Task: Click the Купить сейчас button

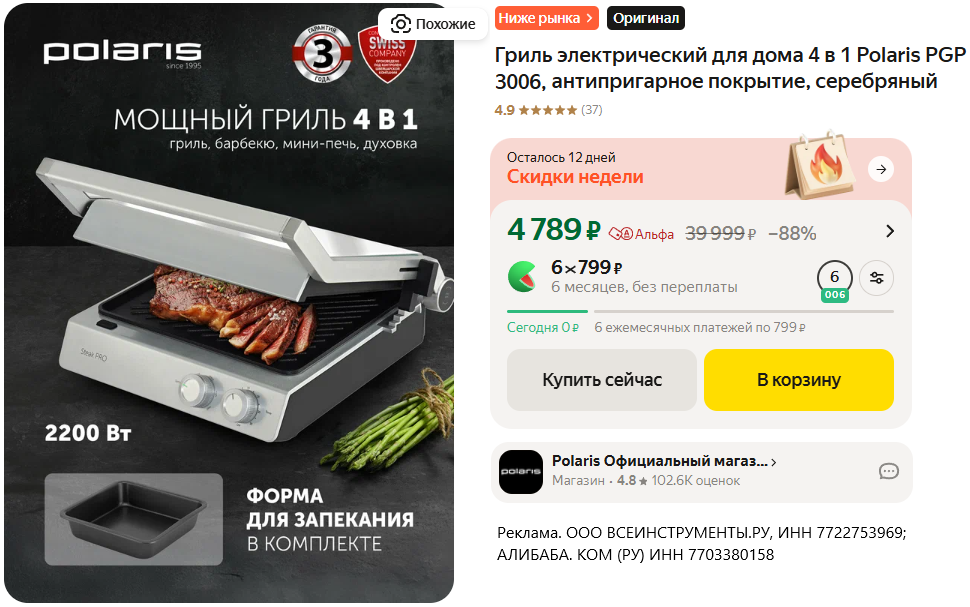Action: (x=602, y=380)
